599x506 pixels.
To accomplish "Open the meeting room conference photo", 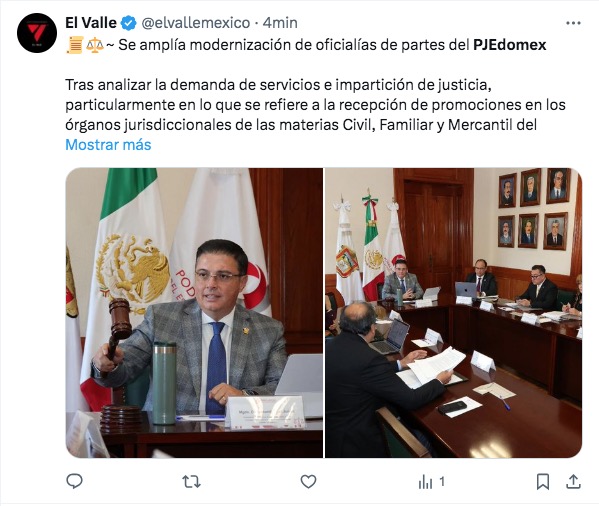I will [453, 313].
